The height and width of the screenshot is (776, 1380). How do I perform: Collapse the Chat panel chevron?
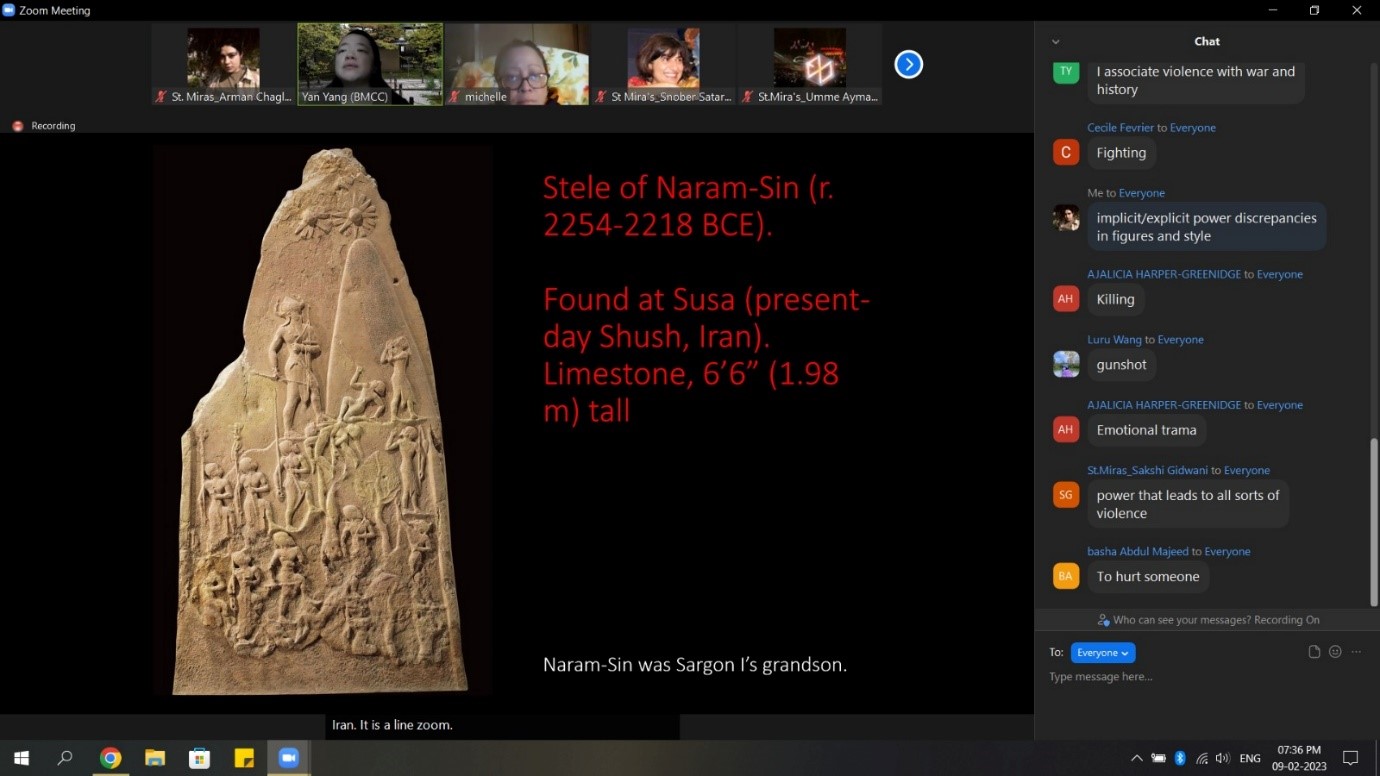[x=1055, y=42]
